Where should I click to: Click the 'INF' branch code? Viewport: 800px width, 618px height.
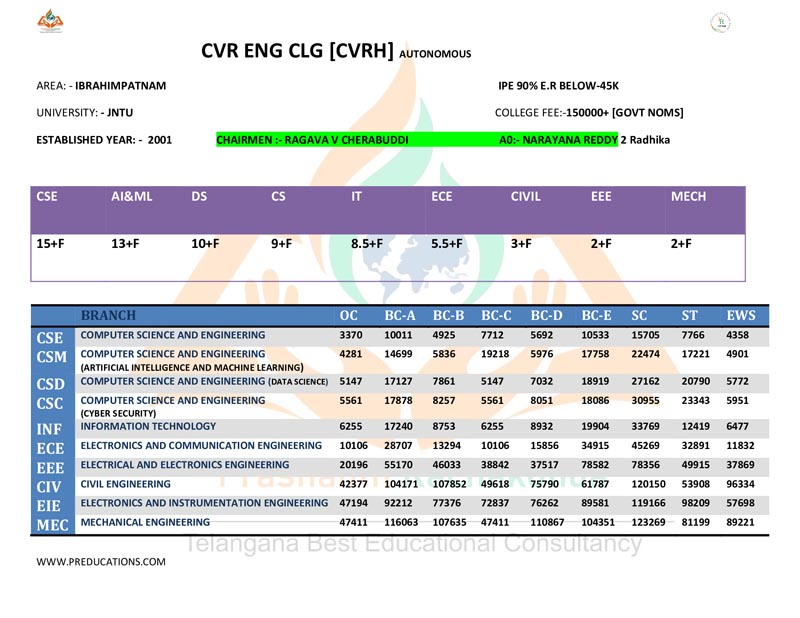(49, 429)
